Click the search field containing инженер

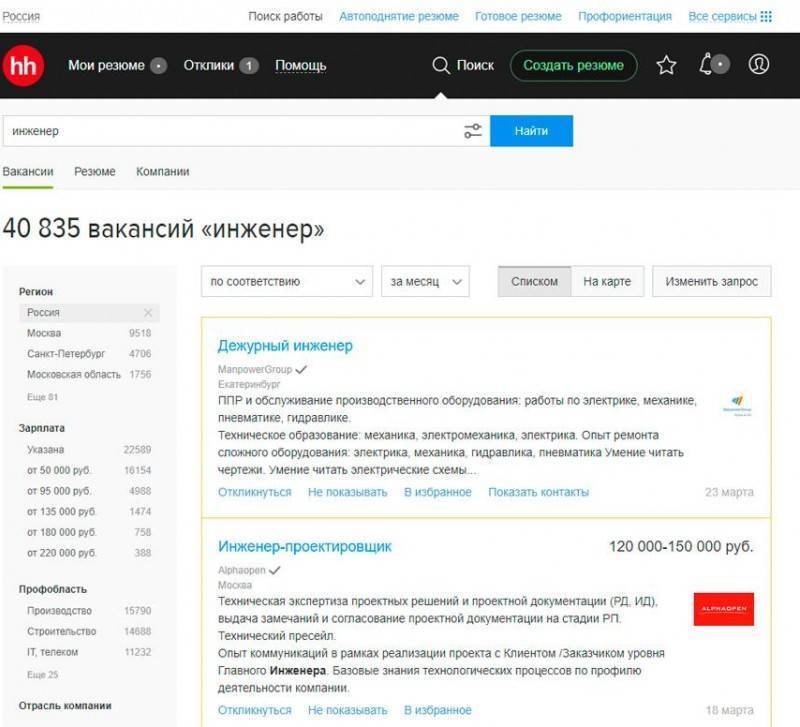point(230,131)
